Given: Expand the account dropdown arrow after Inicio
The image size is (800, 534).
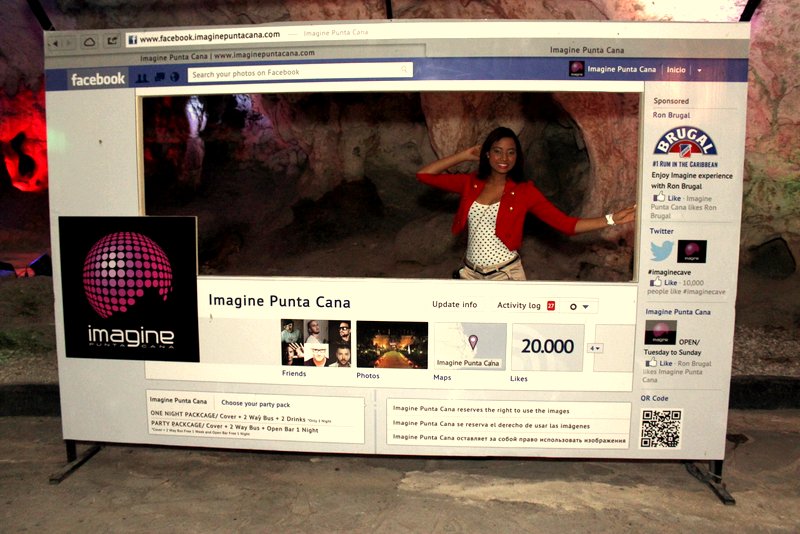Looking at the screenshot, I should click(699, 70).
